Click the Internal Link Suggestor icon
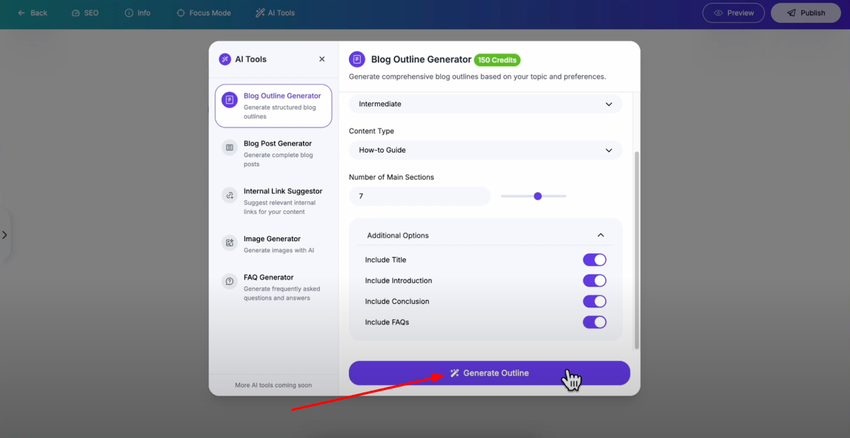The width and height of the screenshot is (850, 438). (229, 195)
